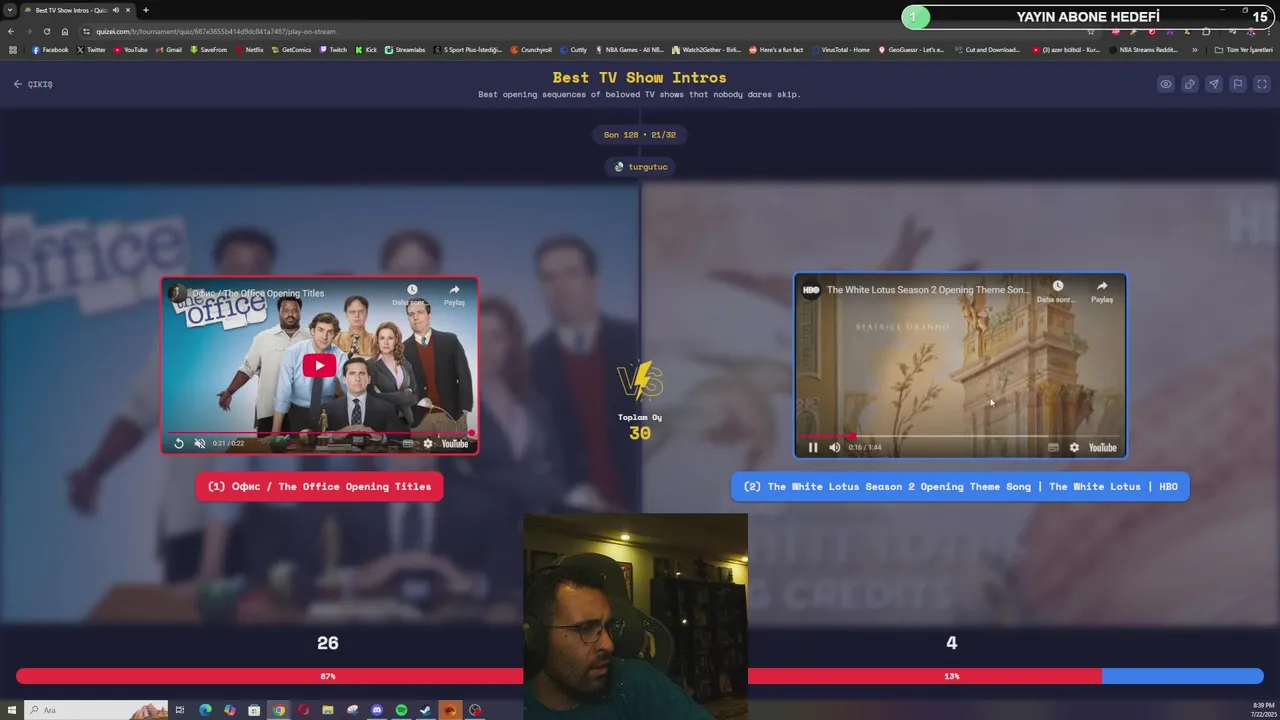The image size is (1280, 720).
Task: Open the Crunchyroll bookmark
Action: tap(530, 50)
